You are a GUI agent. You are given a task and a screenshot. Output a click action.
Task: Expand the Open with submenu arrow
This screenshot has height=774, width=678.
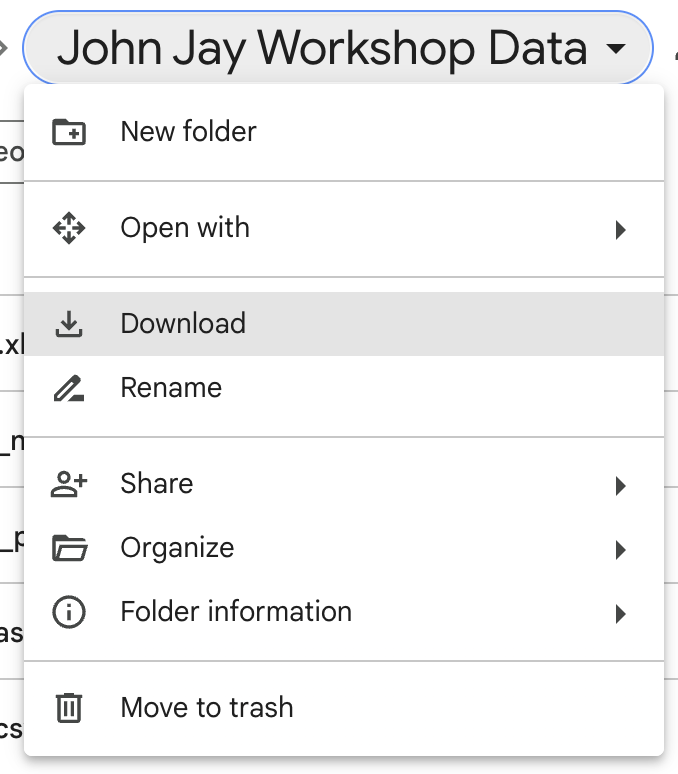pyautogui.click(x=621, y=230)
